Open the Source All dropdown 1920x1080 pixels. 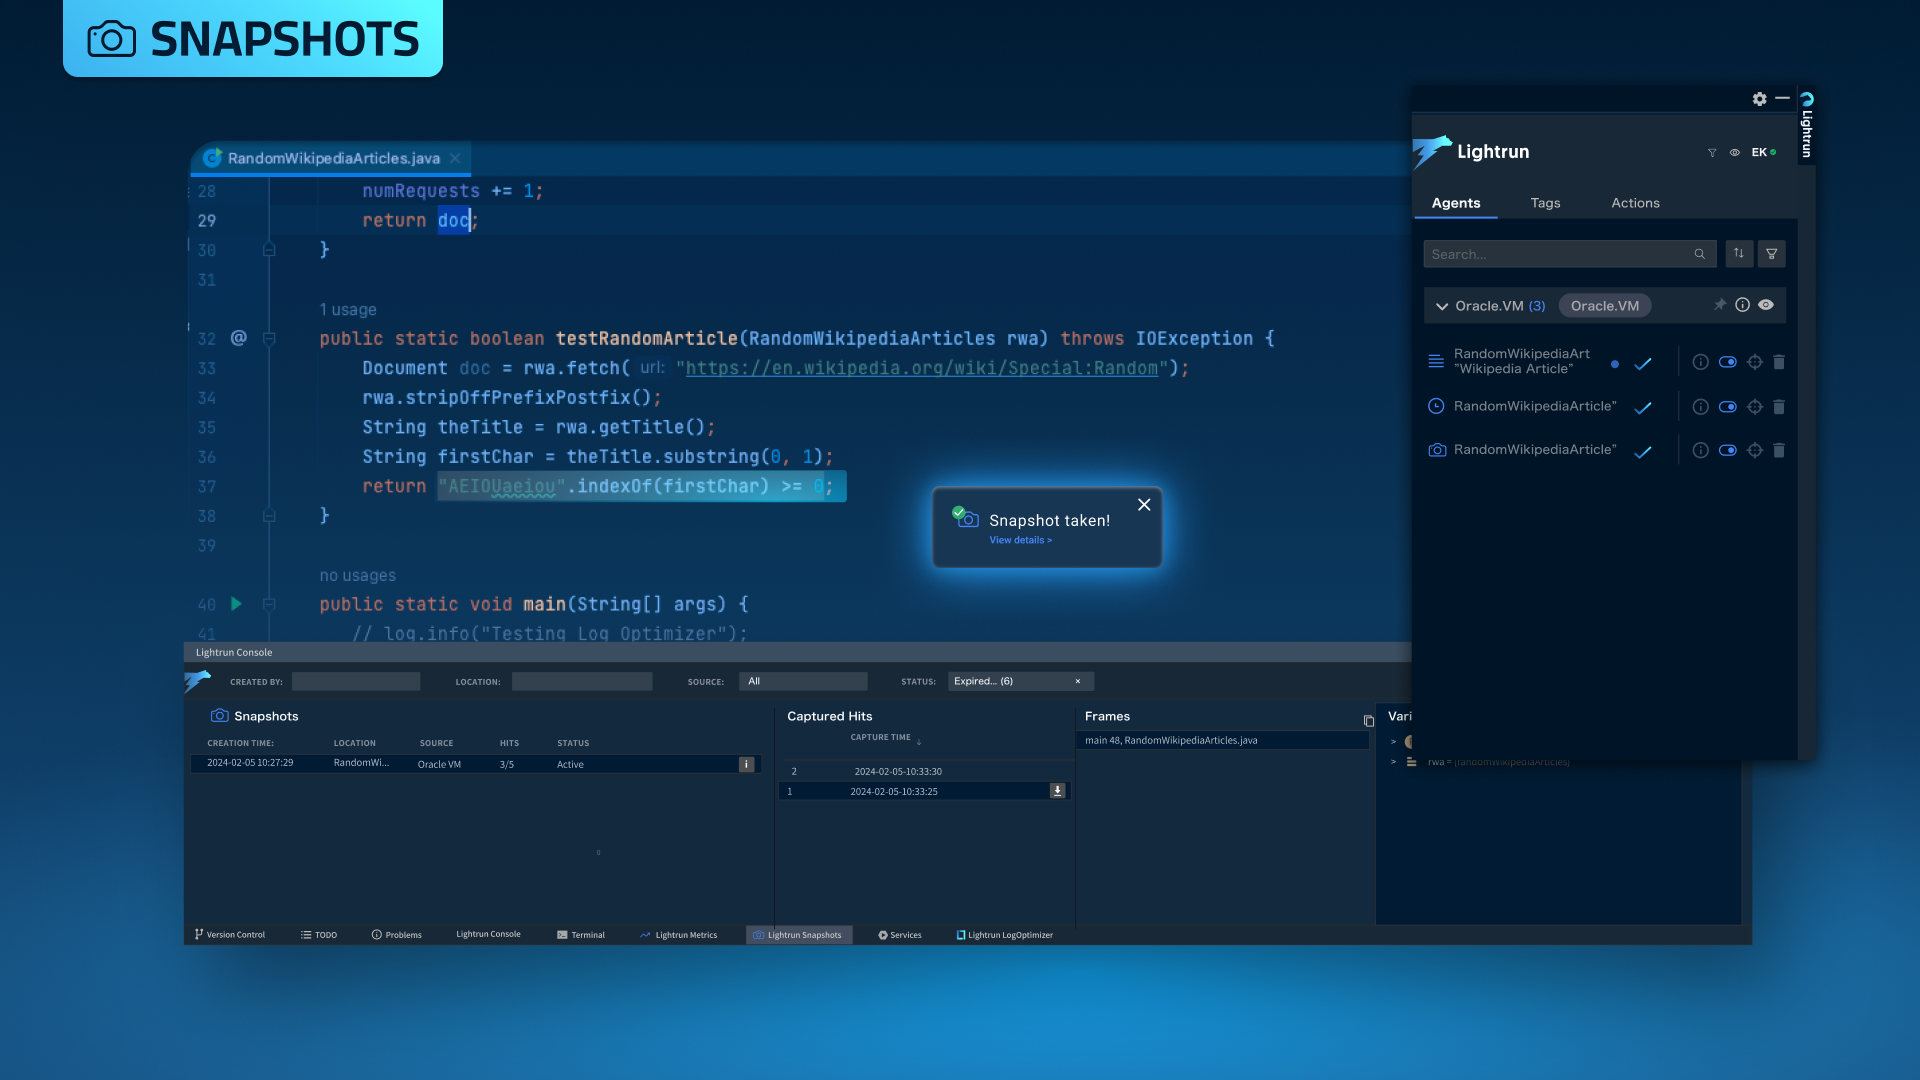[803, 681]
